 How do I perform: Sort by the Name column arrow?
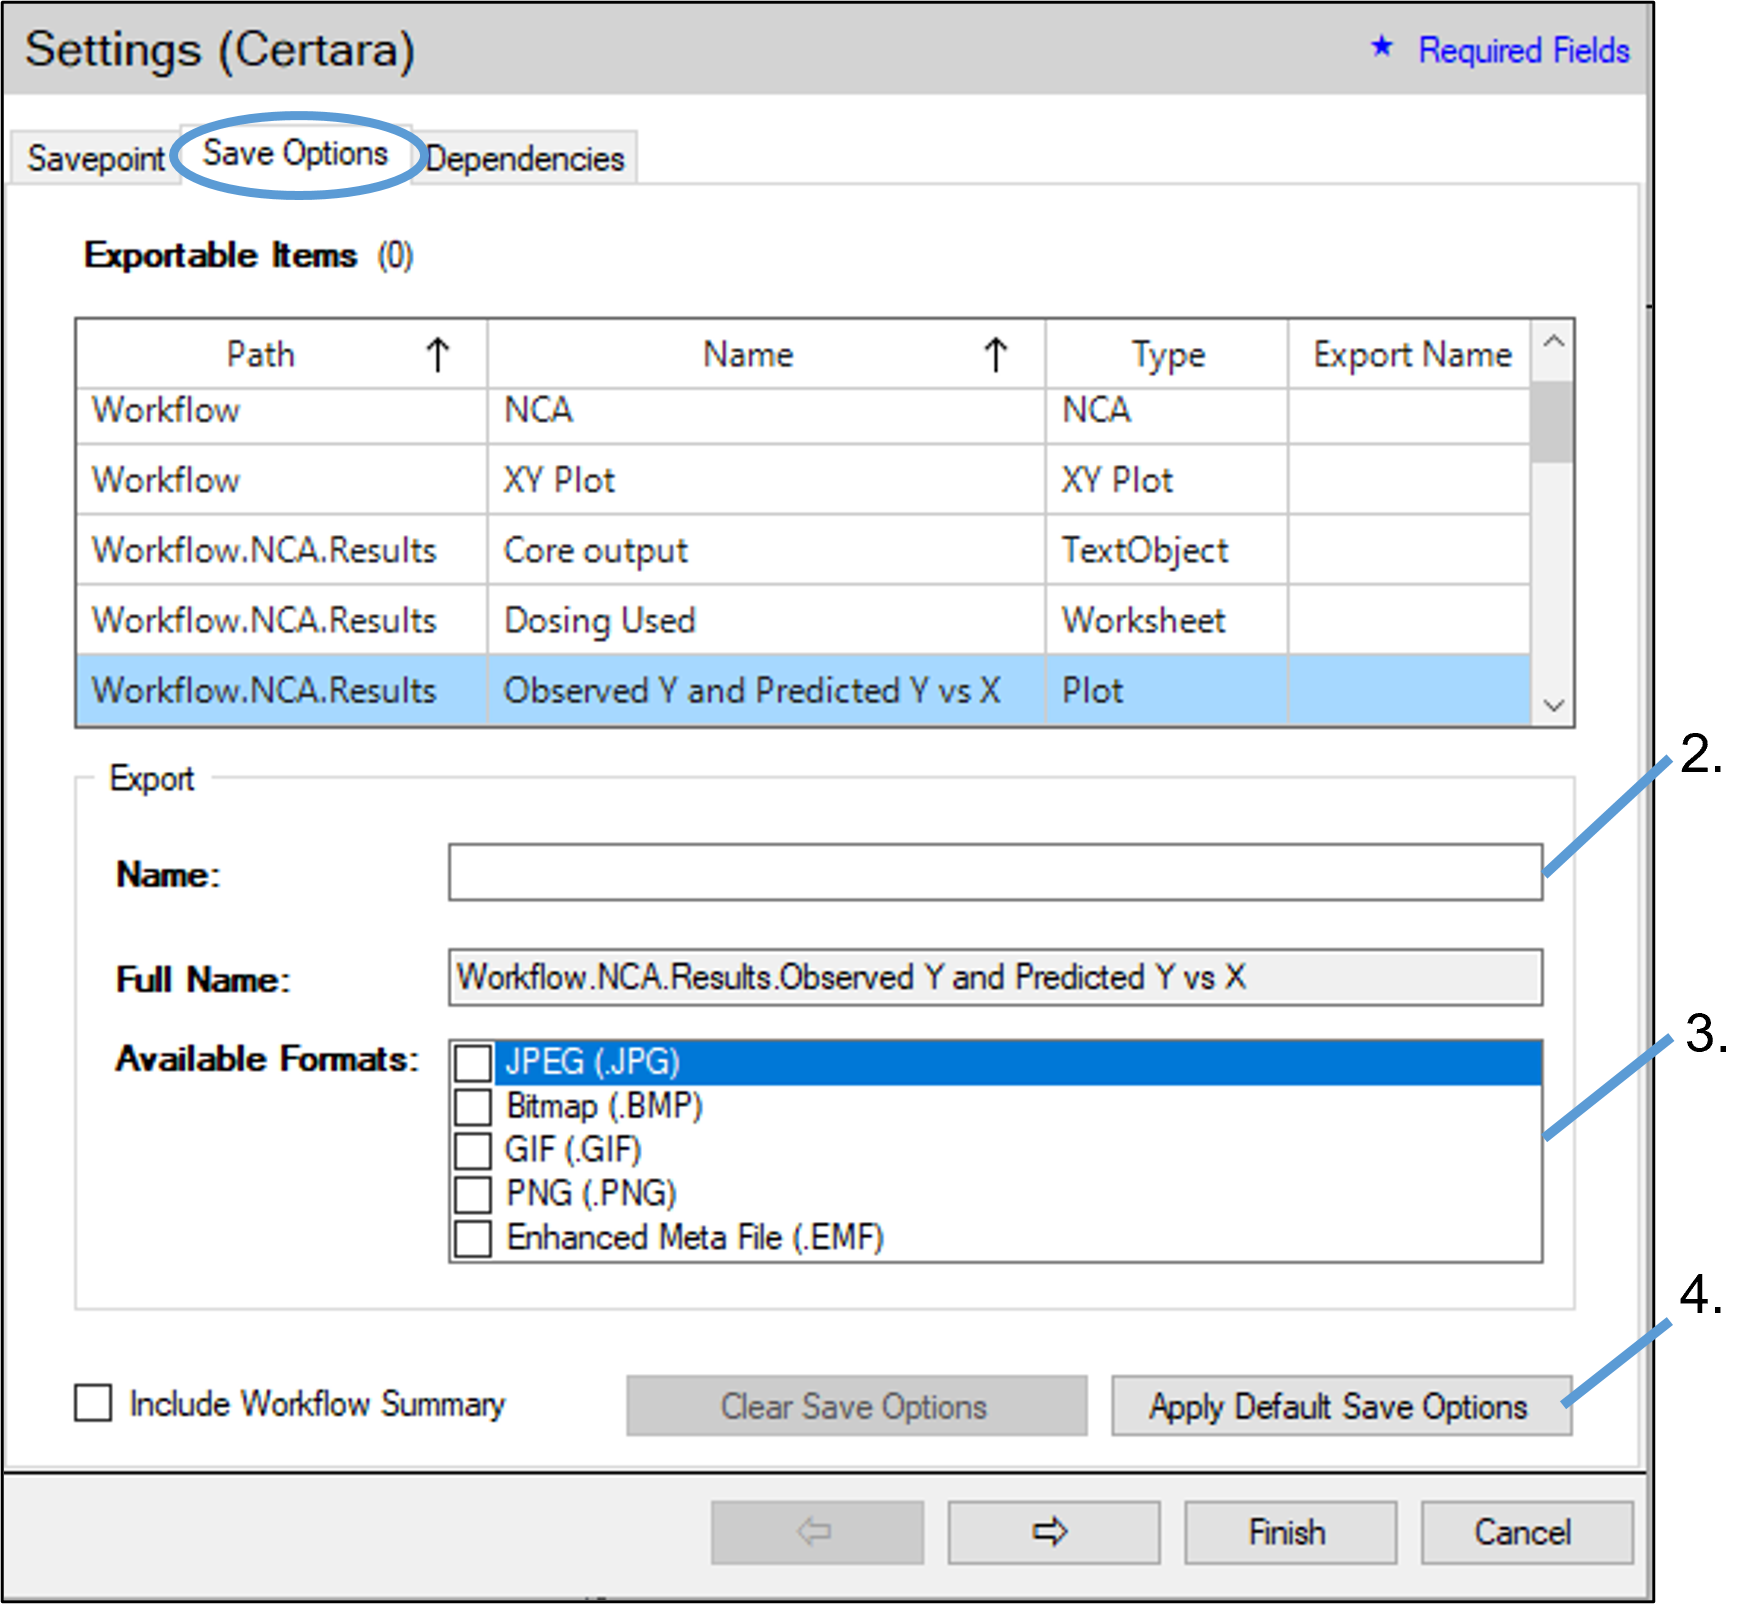click(x=995, y=355)
